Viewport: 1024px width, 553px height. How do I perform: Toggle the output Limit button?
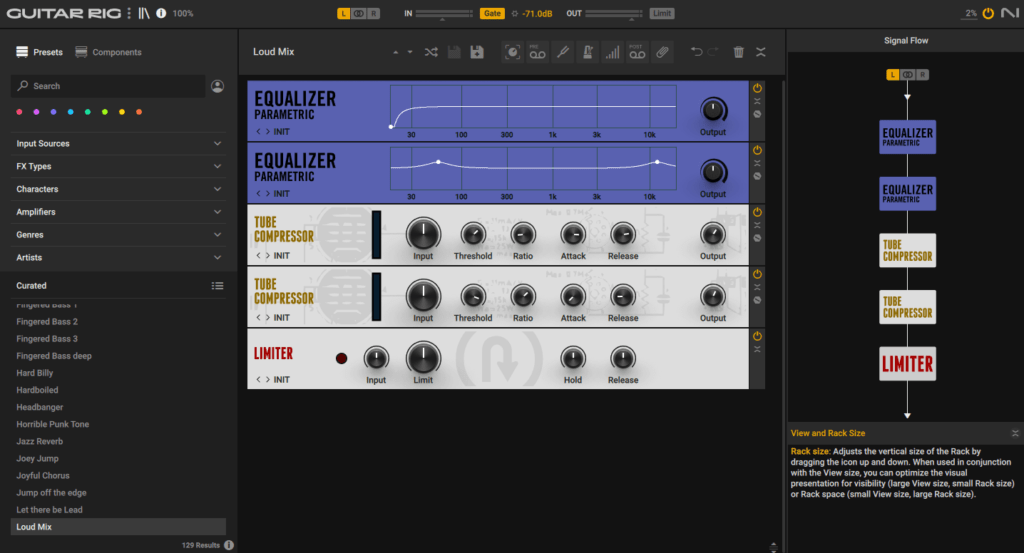[x=662, y=13]
